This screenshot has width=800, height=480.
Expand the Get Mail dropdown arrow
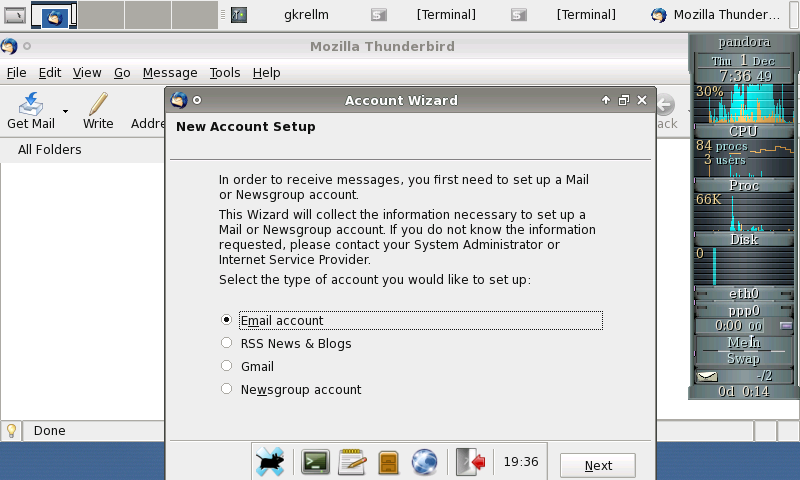[66, 111]
